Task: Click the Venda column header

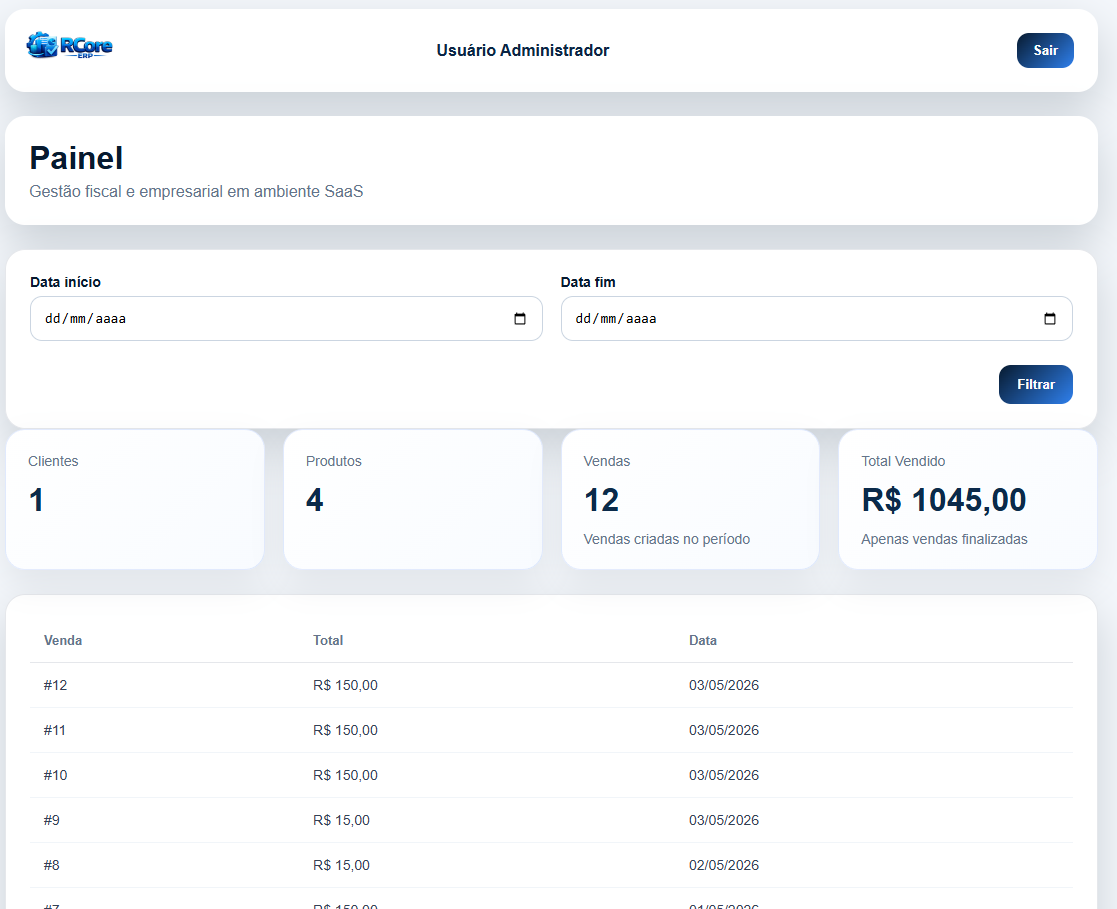Action: point(63,640)
